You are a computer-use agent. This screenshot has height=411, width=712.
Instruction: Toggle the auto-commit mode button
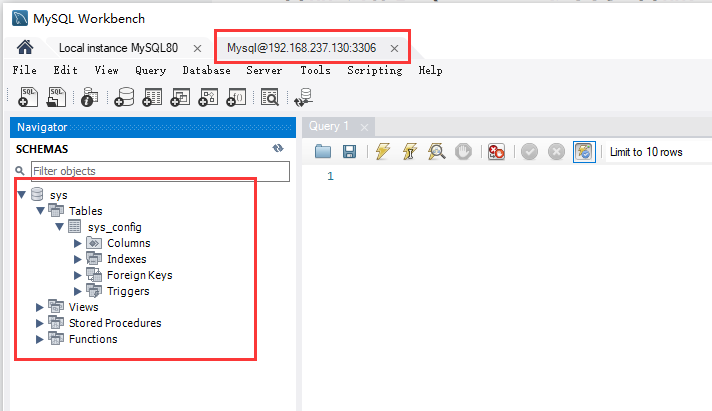pos(584,152)
